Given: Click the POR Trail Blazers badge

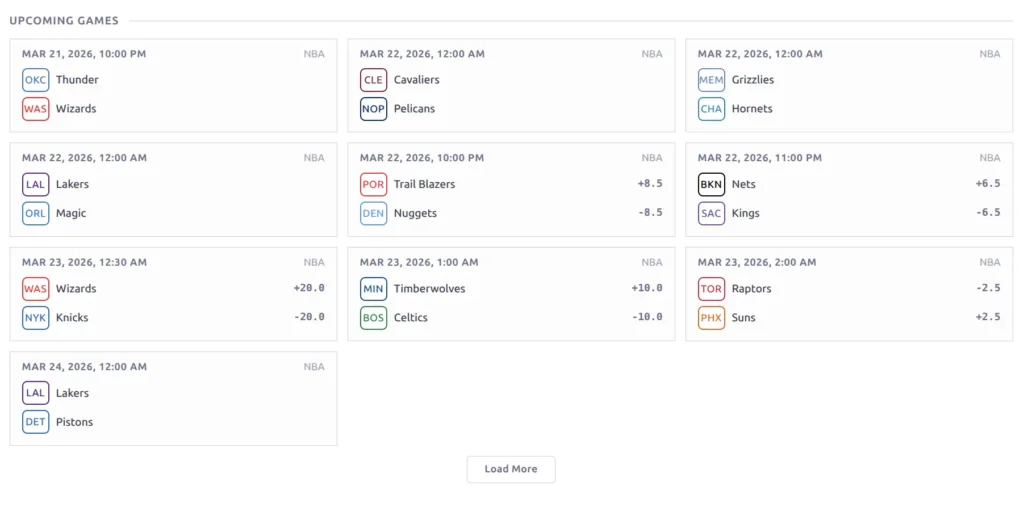Looking at the screenshot, I should tap(374, 184).
